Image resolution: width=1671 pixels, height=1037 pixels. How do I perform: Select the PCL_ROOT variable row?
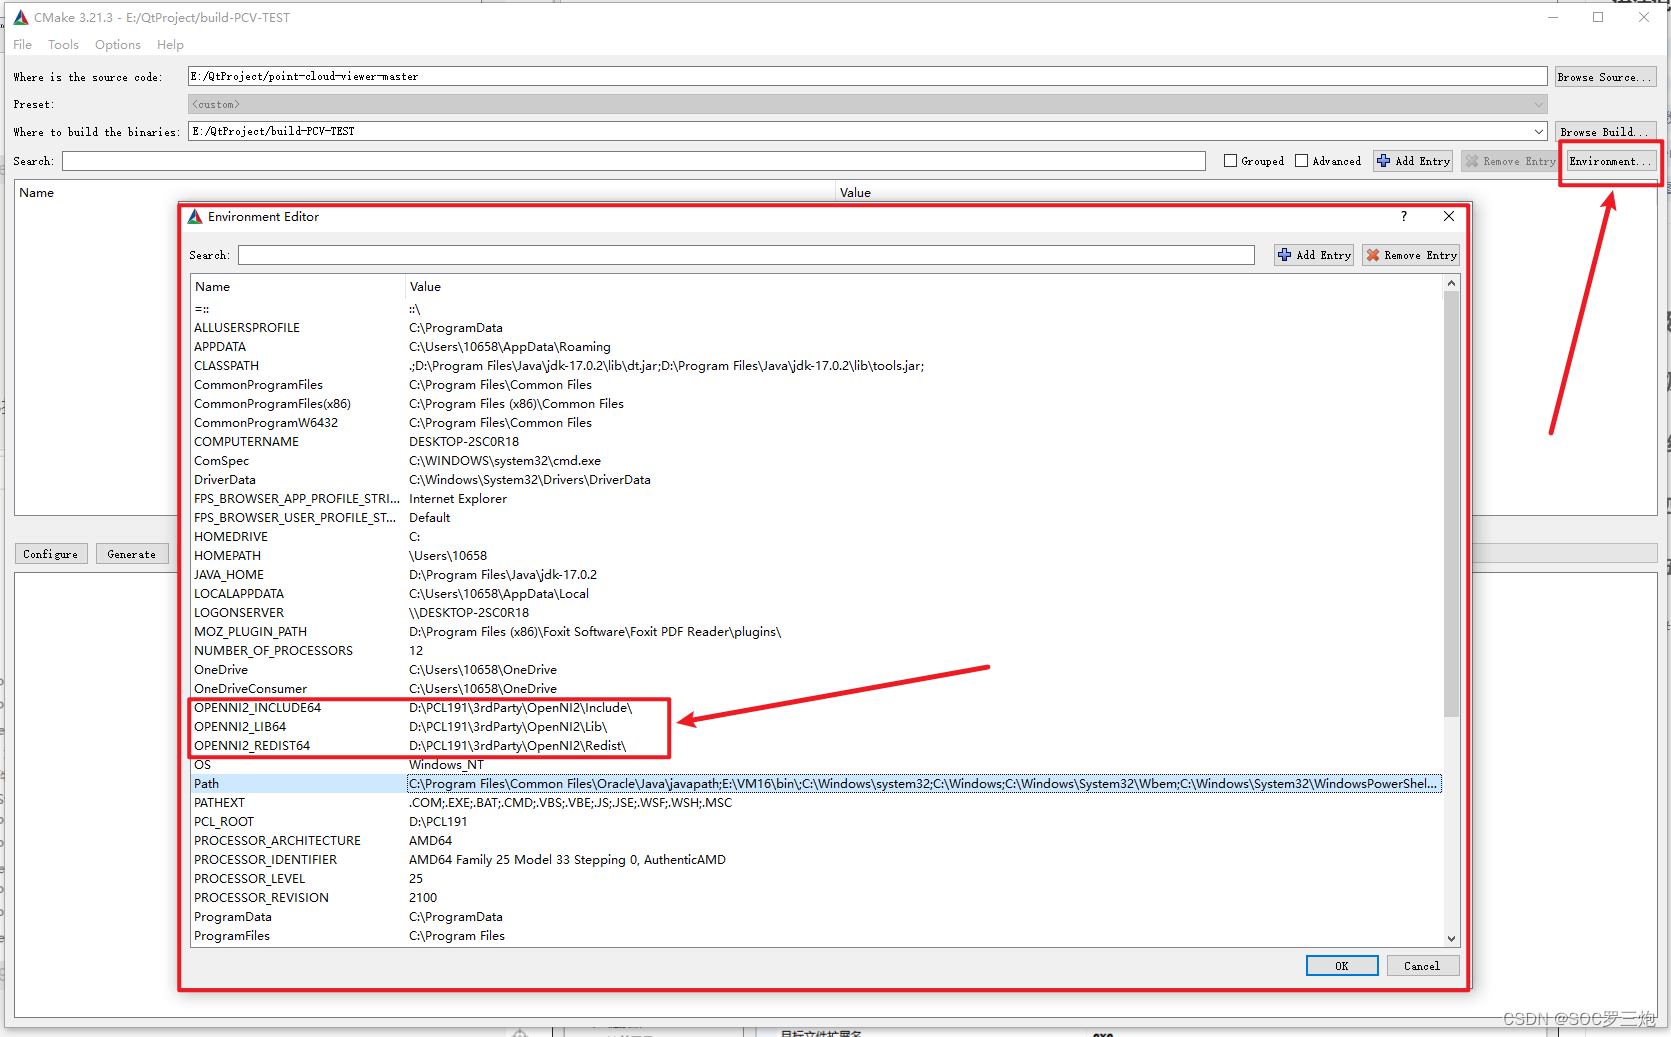(x=816, y=822)
